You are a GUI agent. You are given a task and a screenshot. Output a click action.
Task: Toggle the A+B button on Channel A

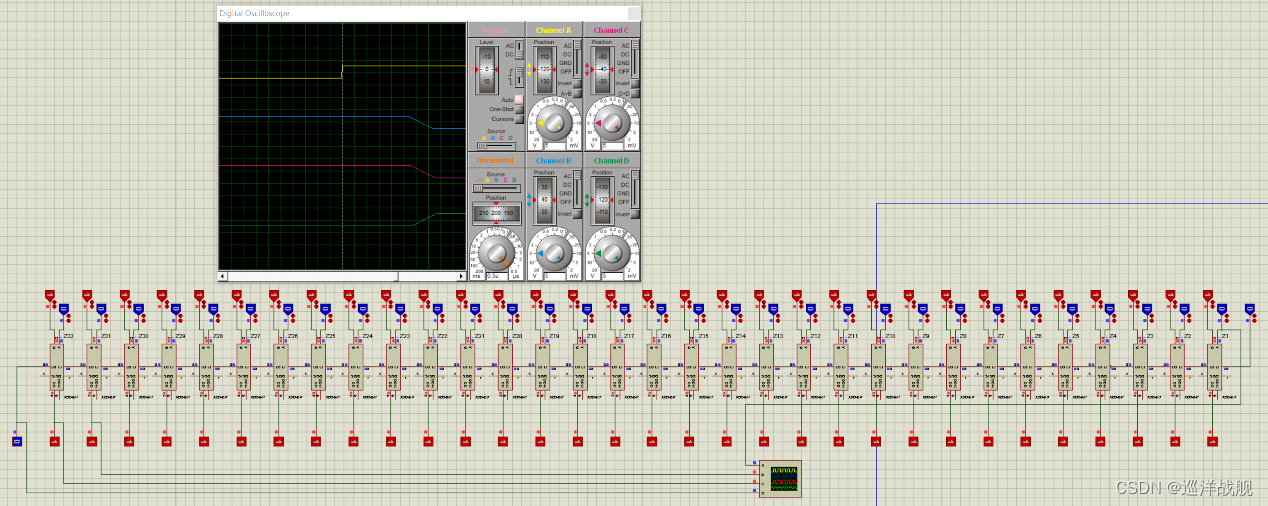[x=577, y=93]
